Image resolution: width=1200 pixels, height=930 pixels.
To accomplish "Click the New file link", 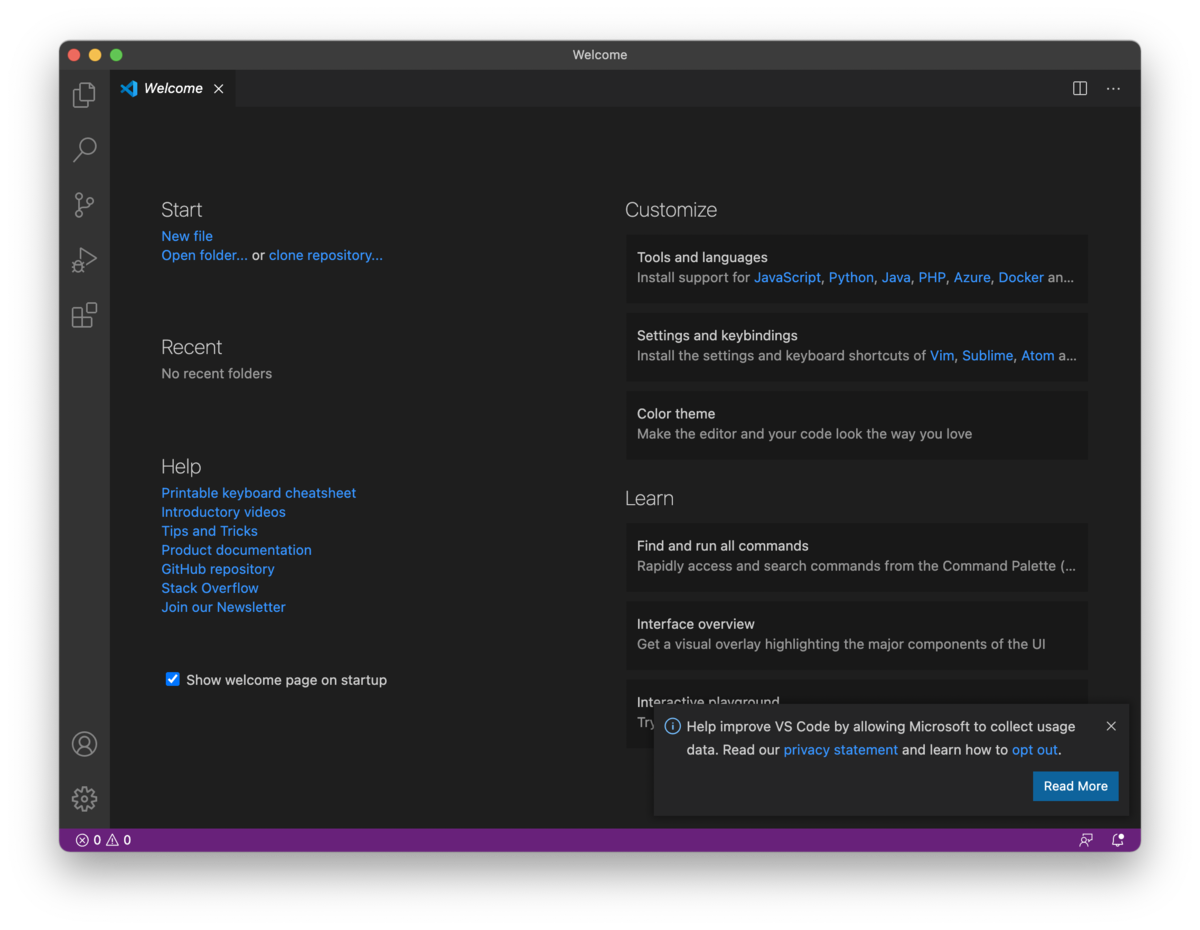I will tap(187, 236).
